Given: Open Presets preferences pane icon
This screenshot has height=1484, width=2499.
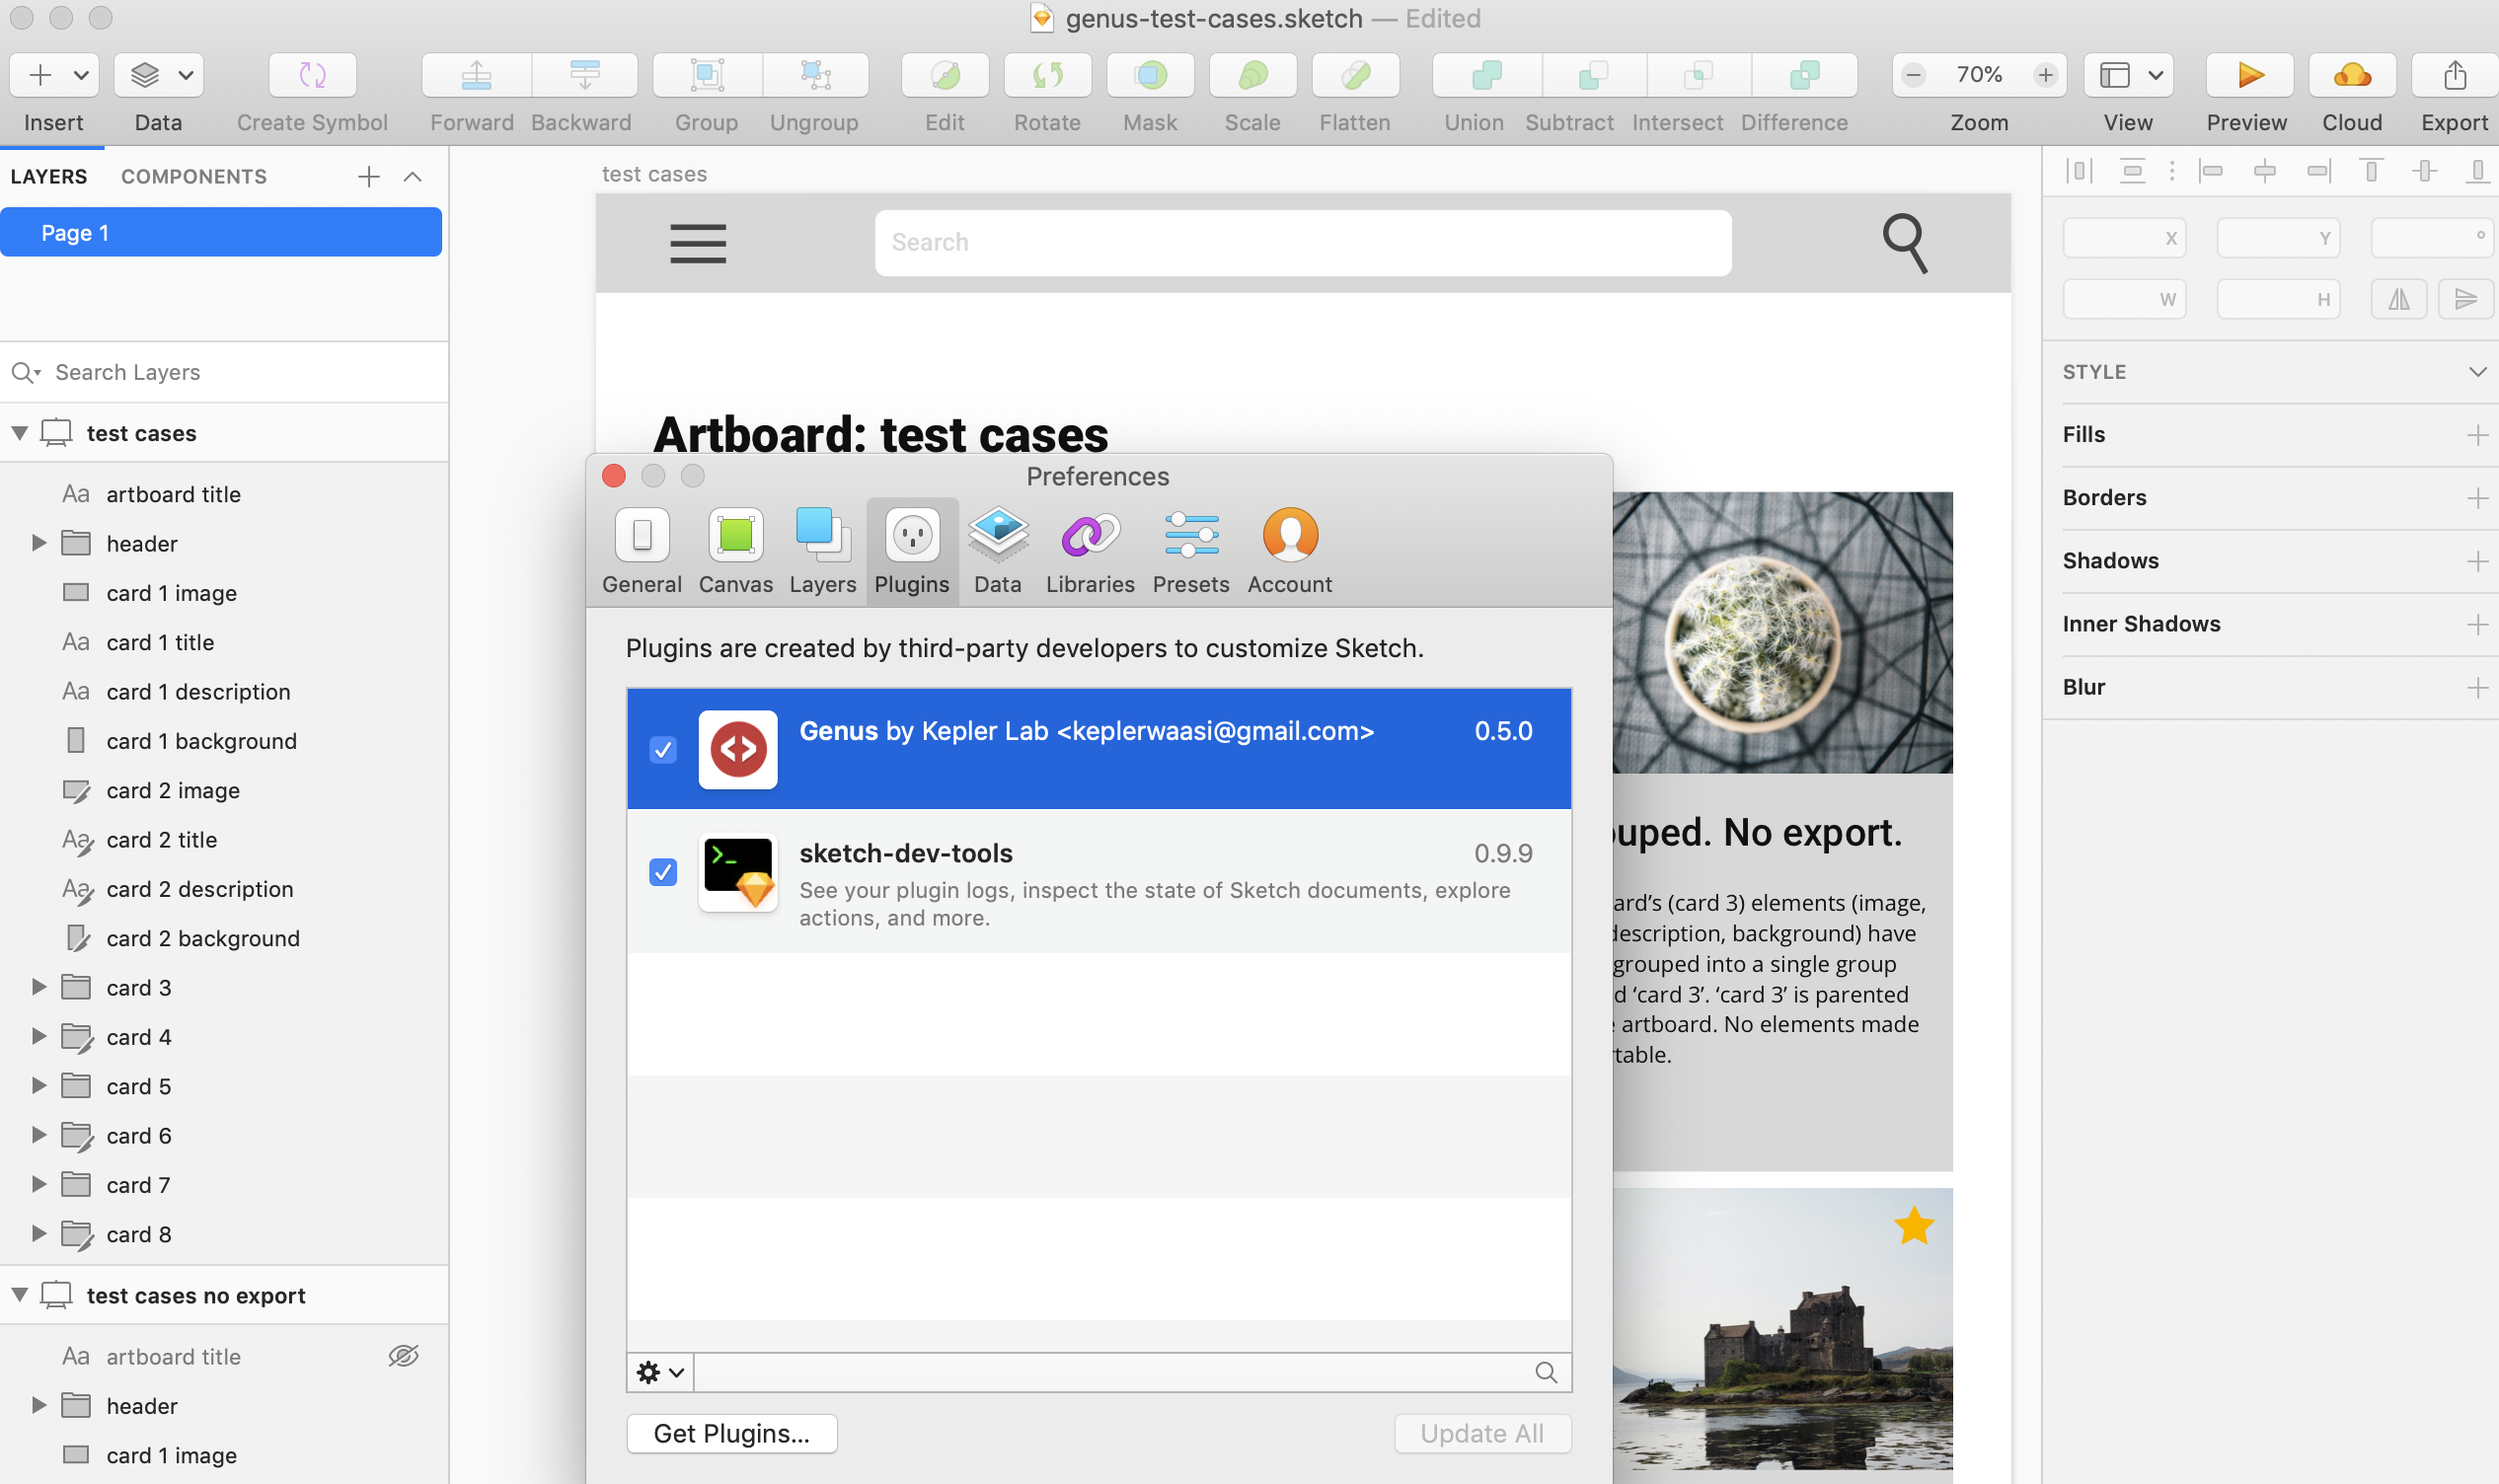Looking at the screenshot, I should (x=1190, y=537).
